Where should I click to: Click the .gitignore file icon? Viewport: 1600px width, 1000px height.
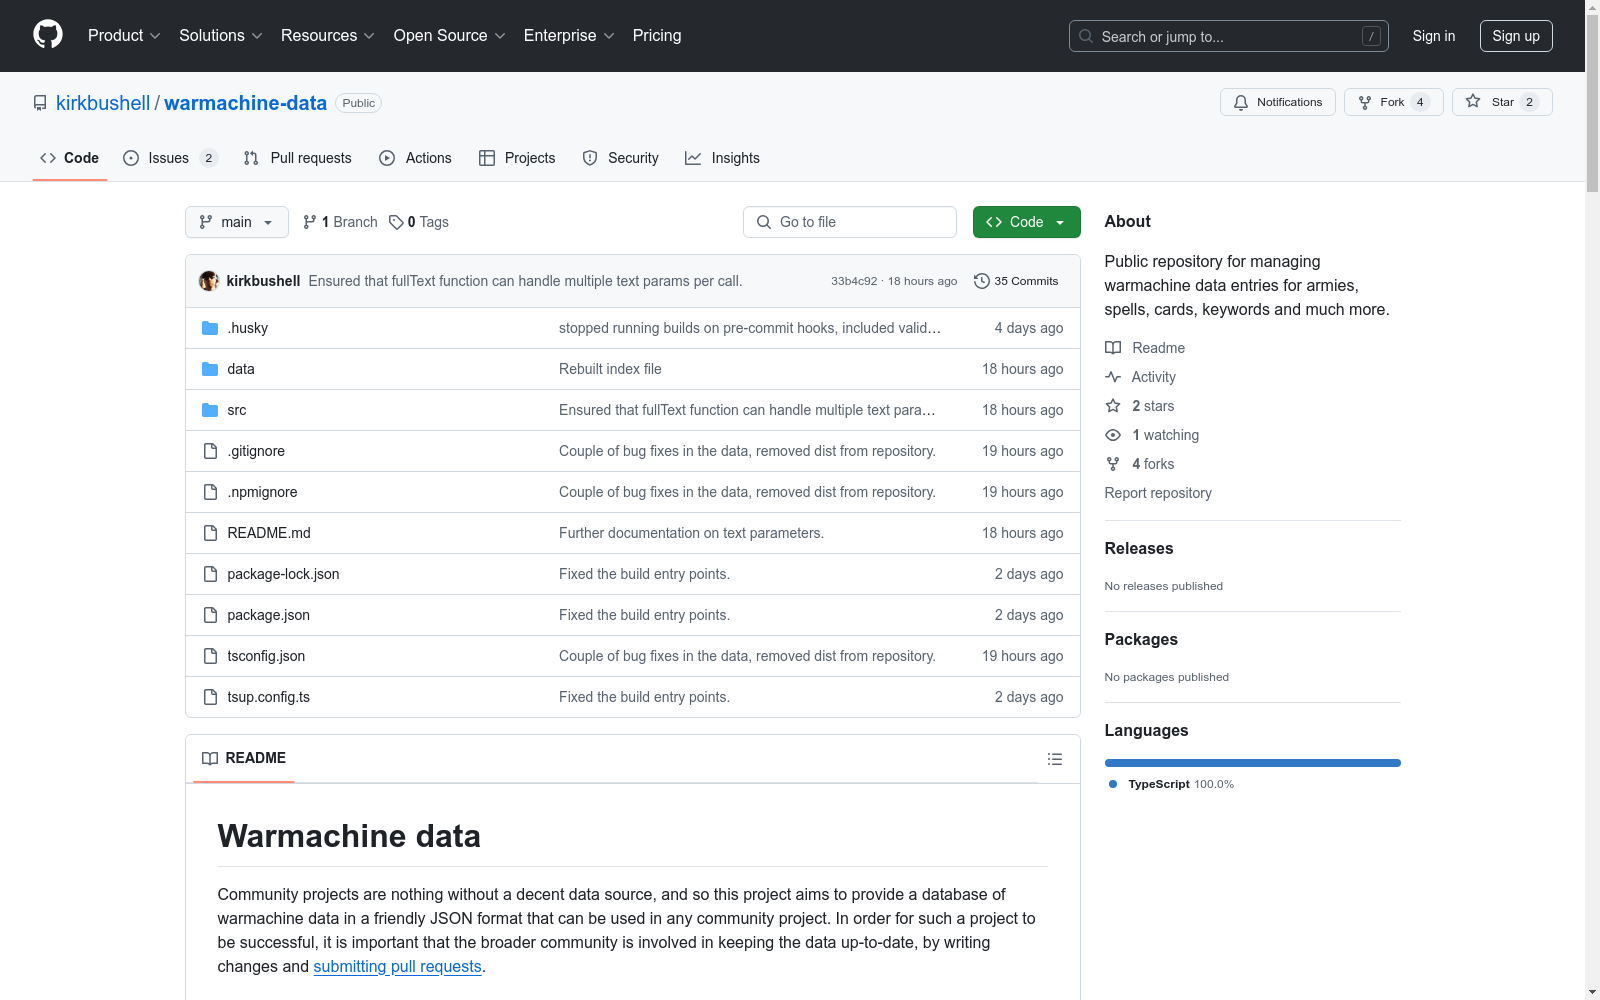210,451
